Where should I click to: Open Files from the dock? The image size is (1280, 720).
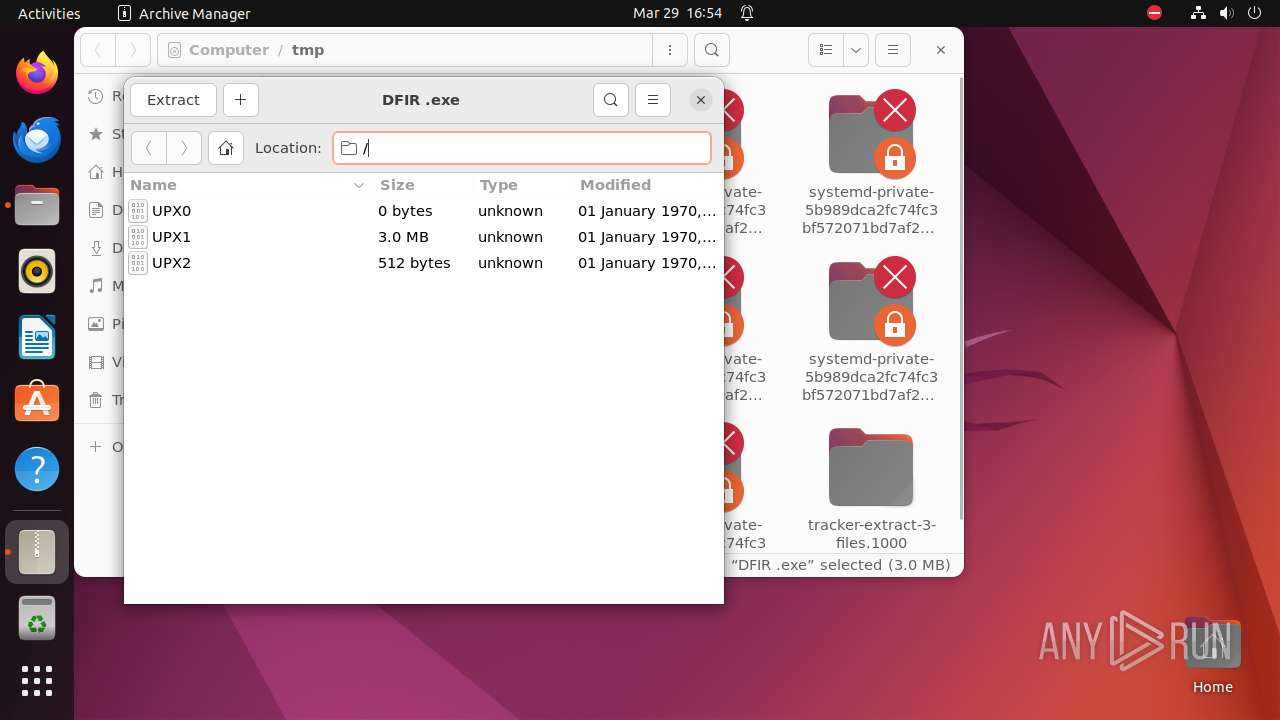(37, 205)
